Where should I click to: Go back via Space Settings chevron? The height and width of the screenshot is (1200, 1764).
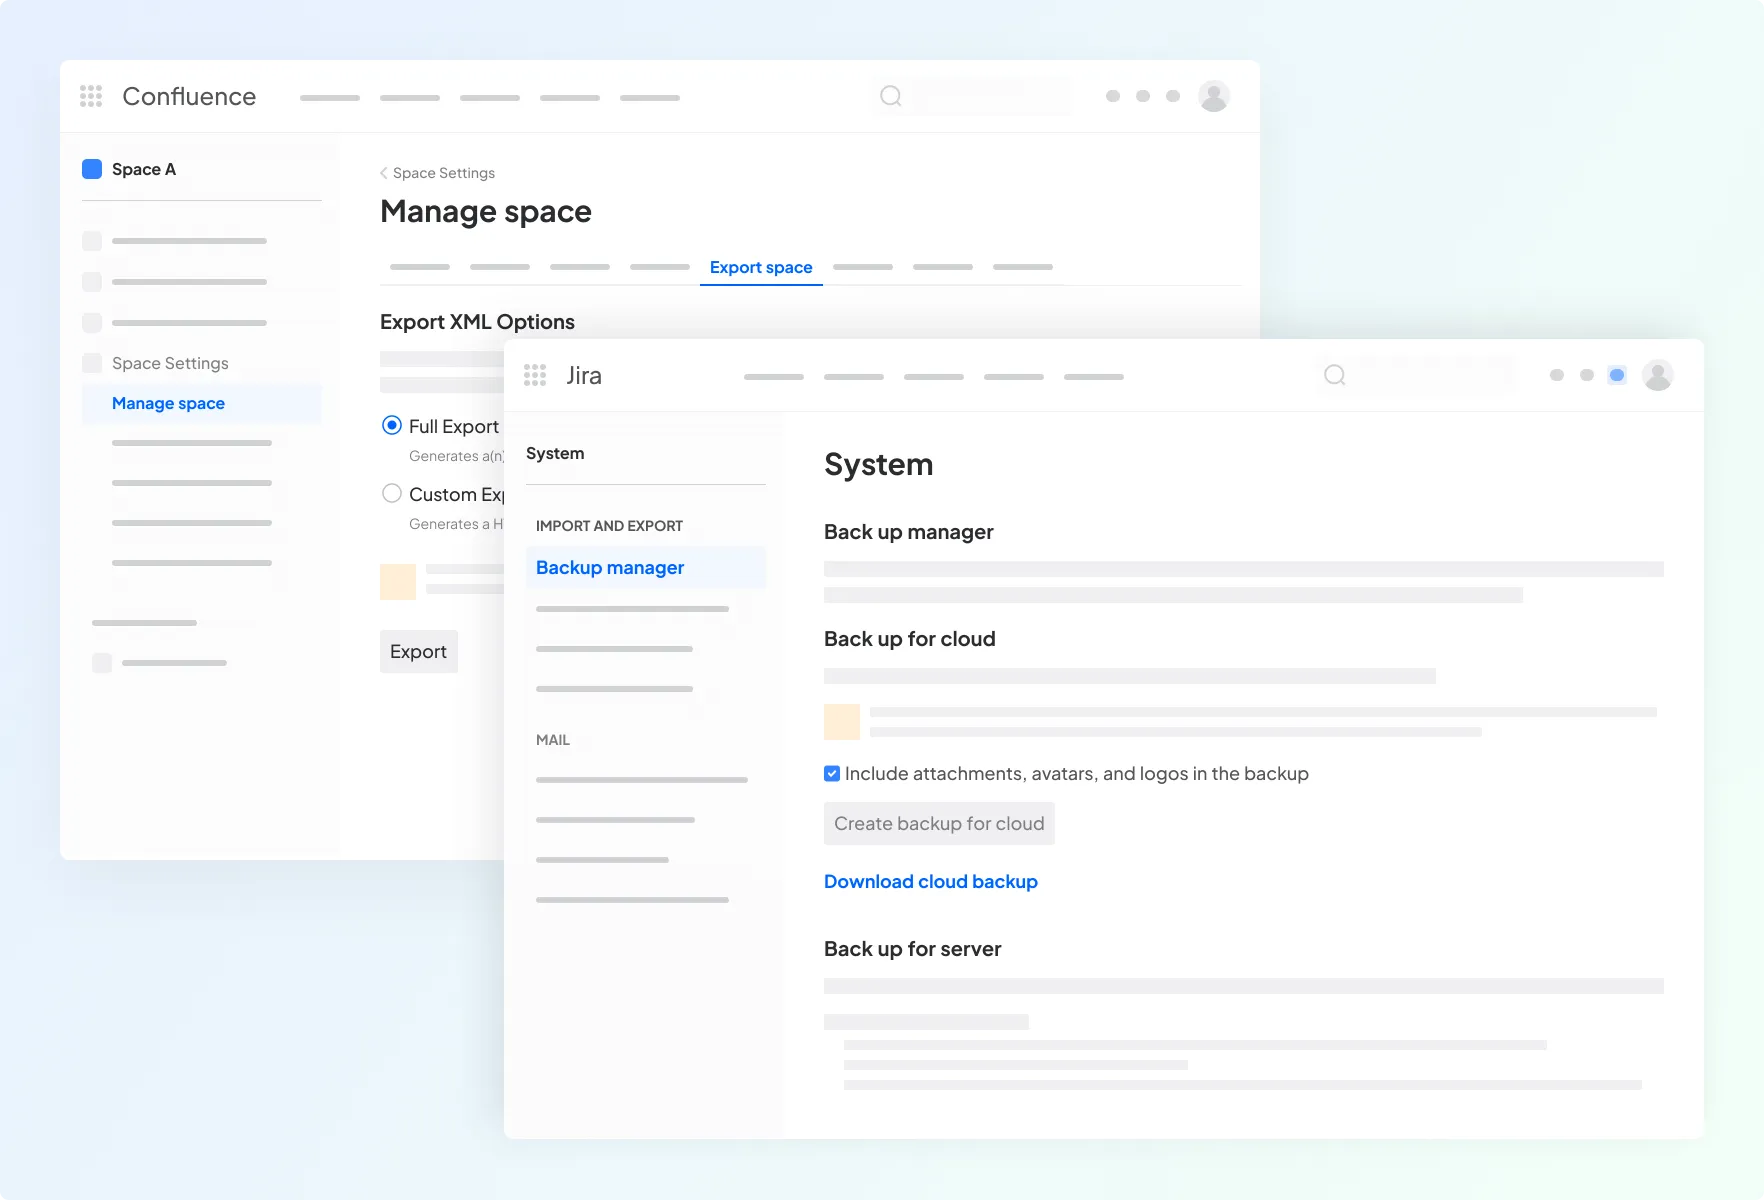385,173
